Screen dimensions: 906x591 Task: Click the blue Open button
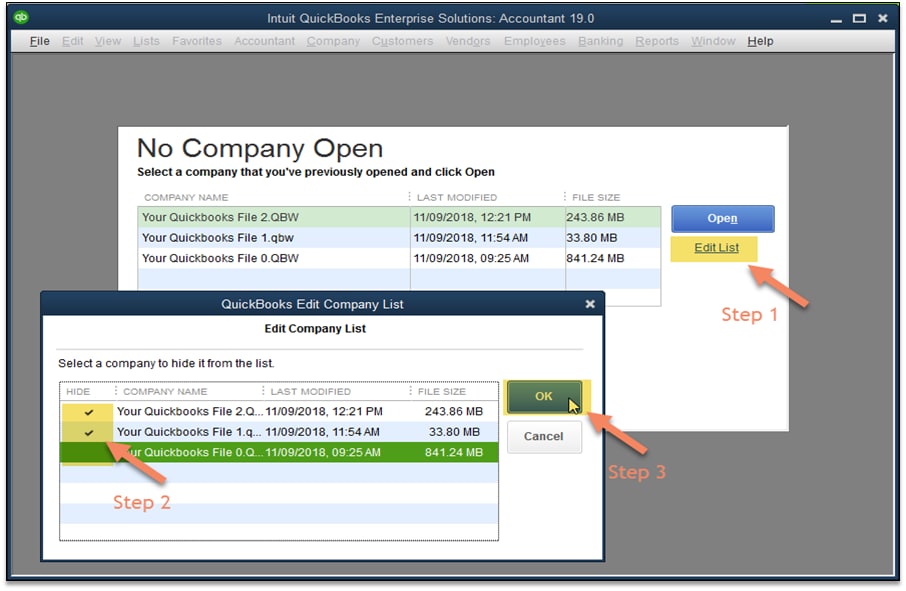[x=722, y=218]
